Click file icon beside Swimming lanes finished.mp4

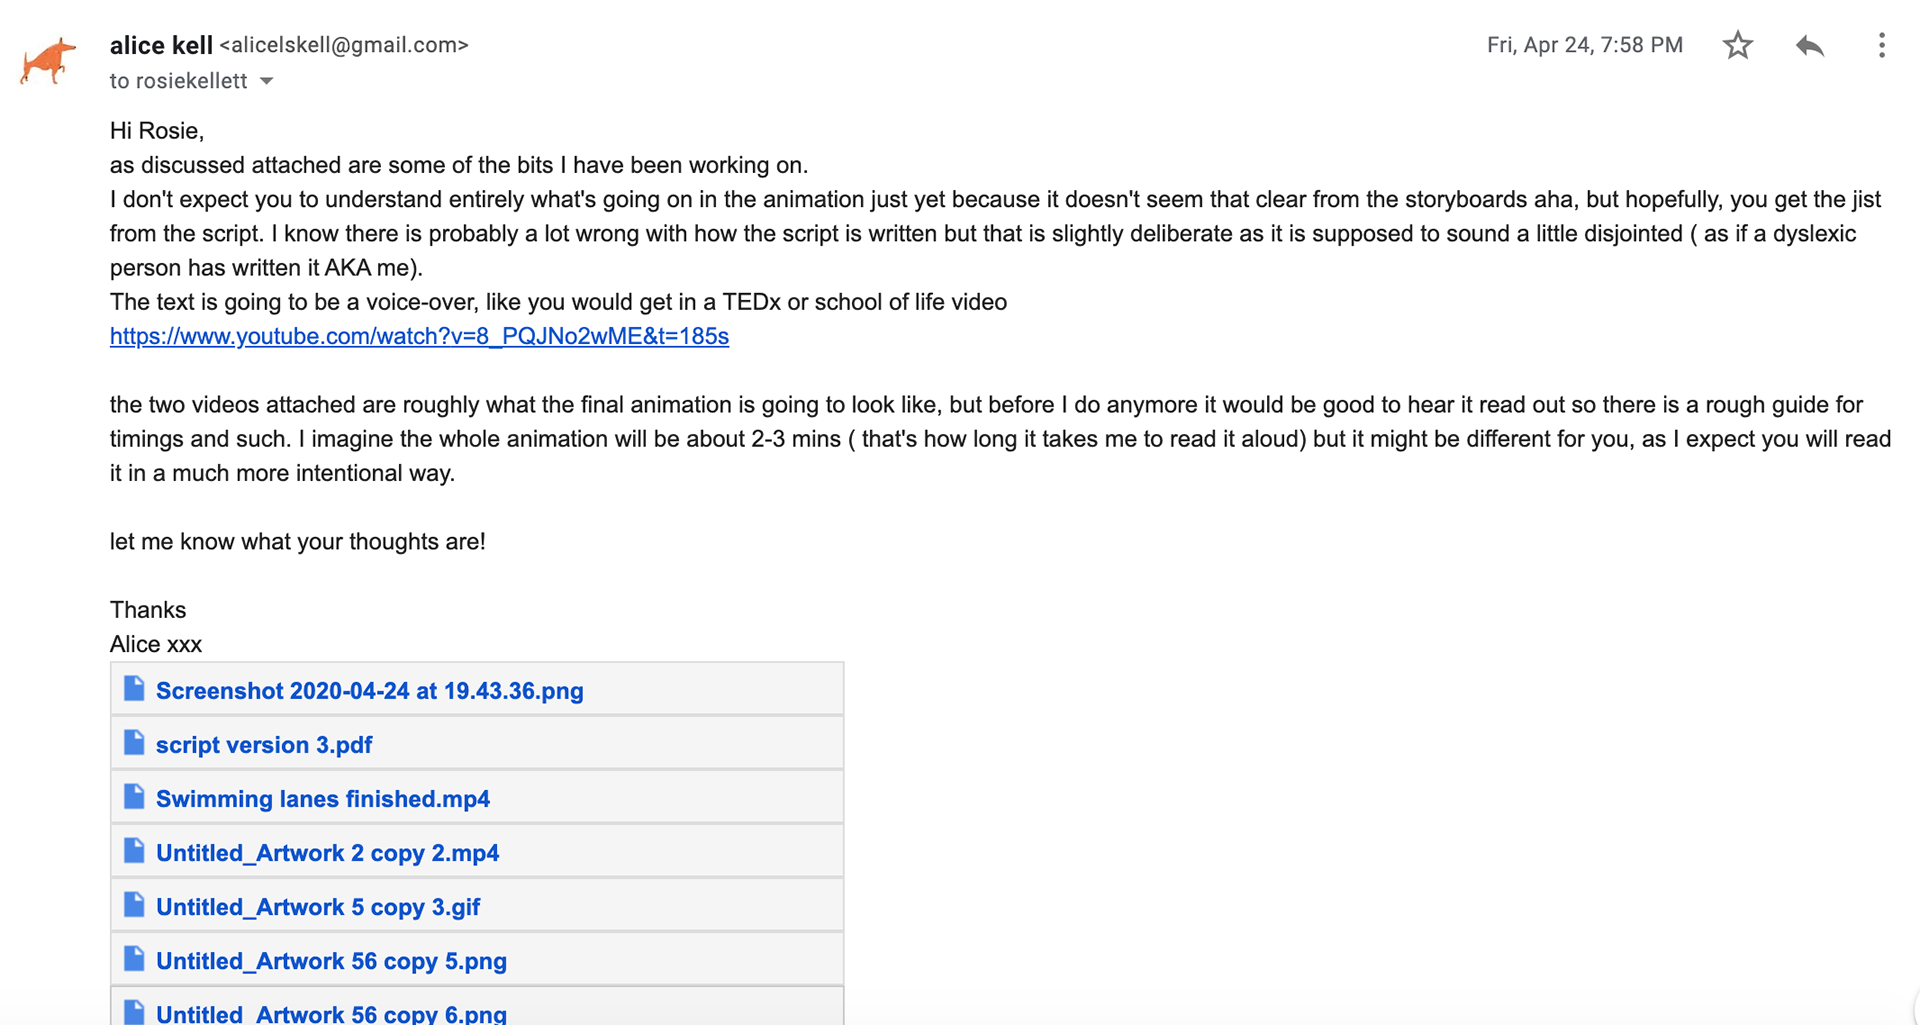(134, 797)
